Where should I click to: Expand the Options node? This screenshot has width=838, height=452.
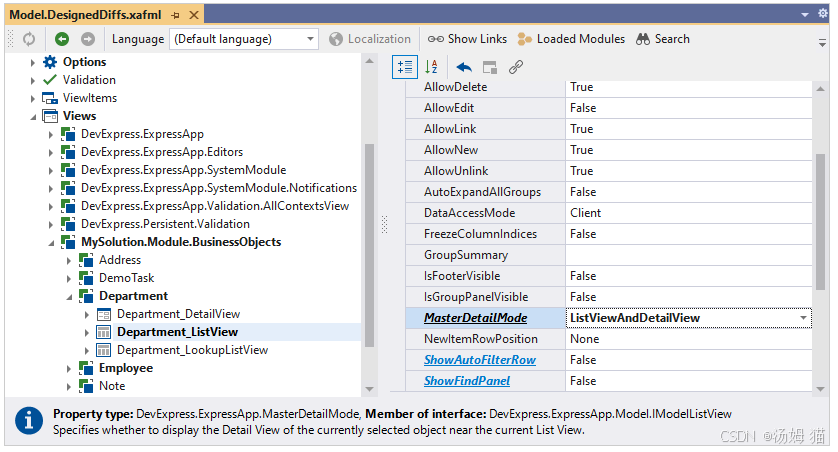[x=33, y=63]
